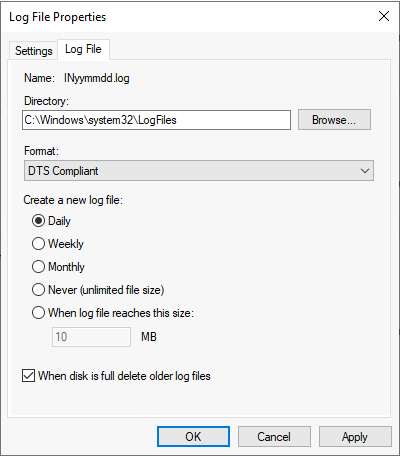Switch to the Settings tab

coord(33,51)
